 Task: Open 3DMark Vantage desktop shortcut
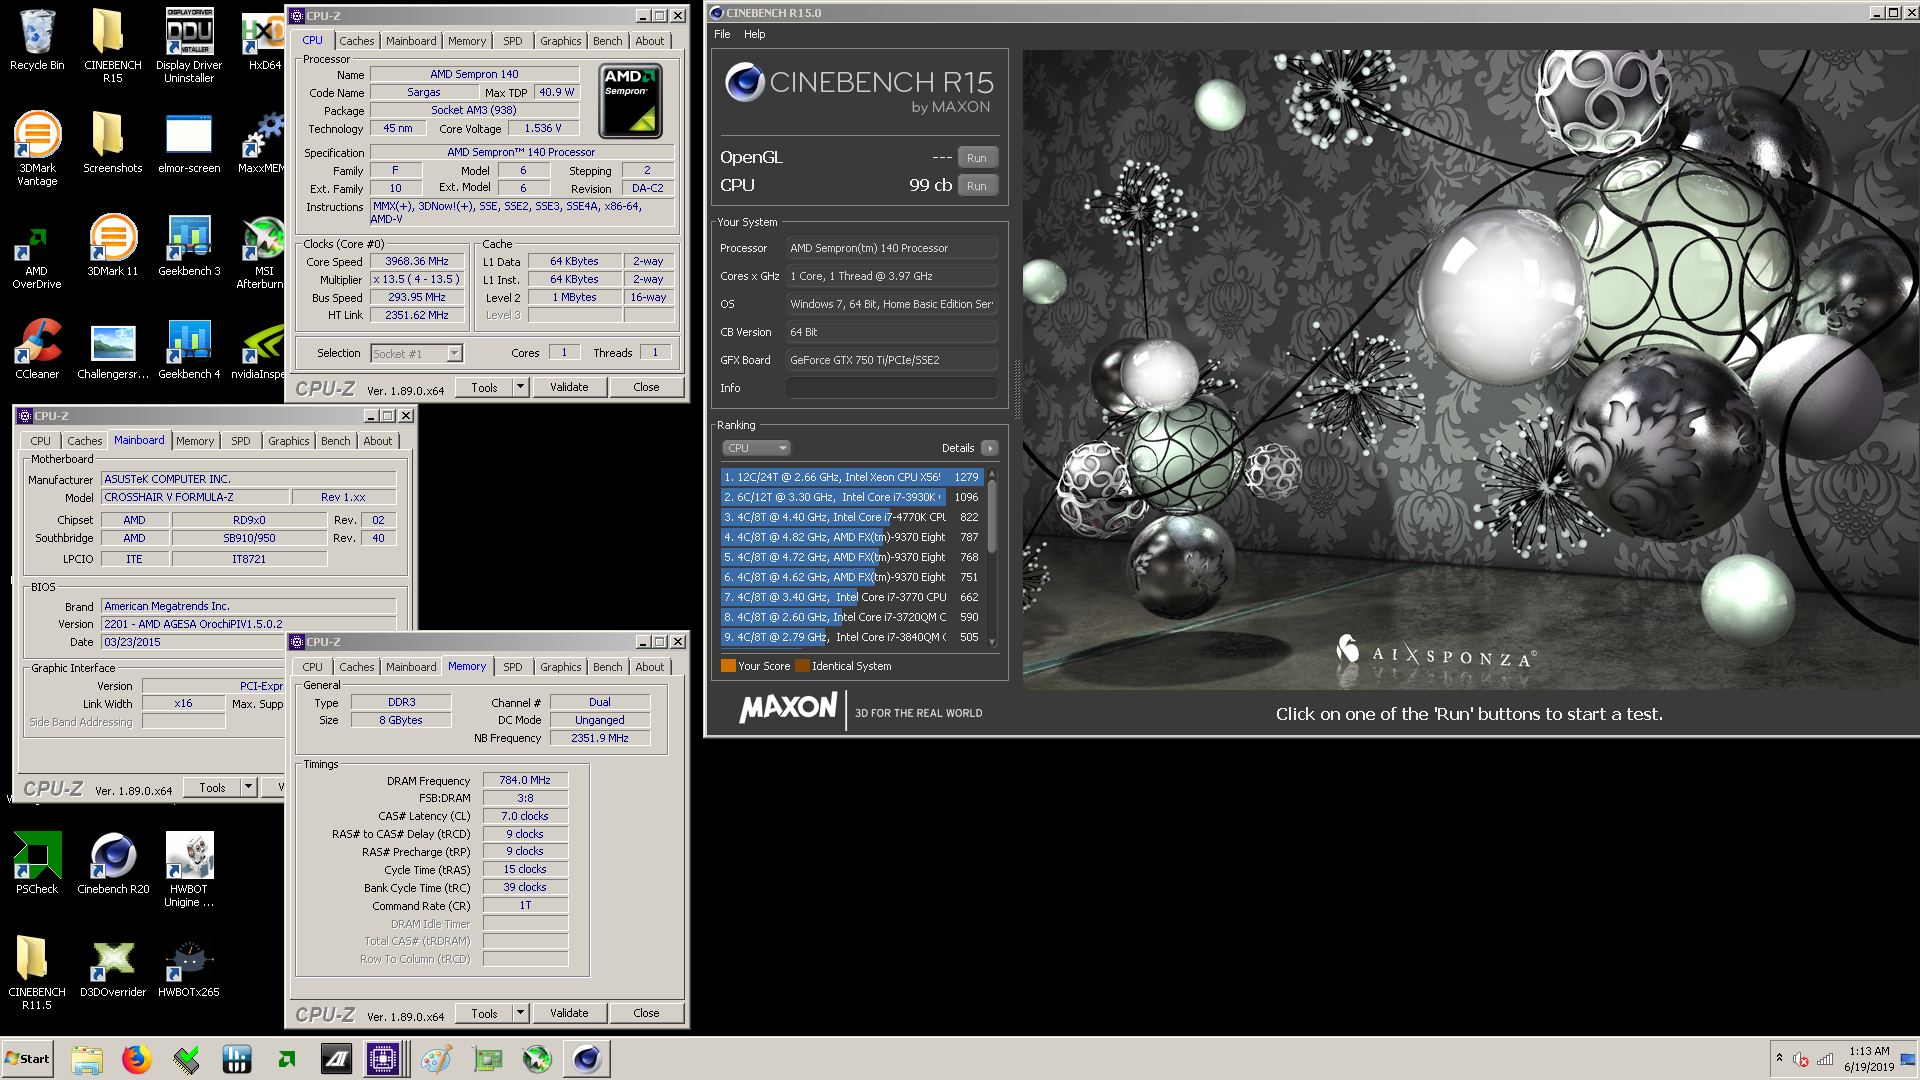click(37, 148)
